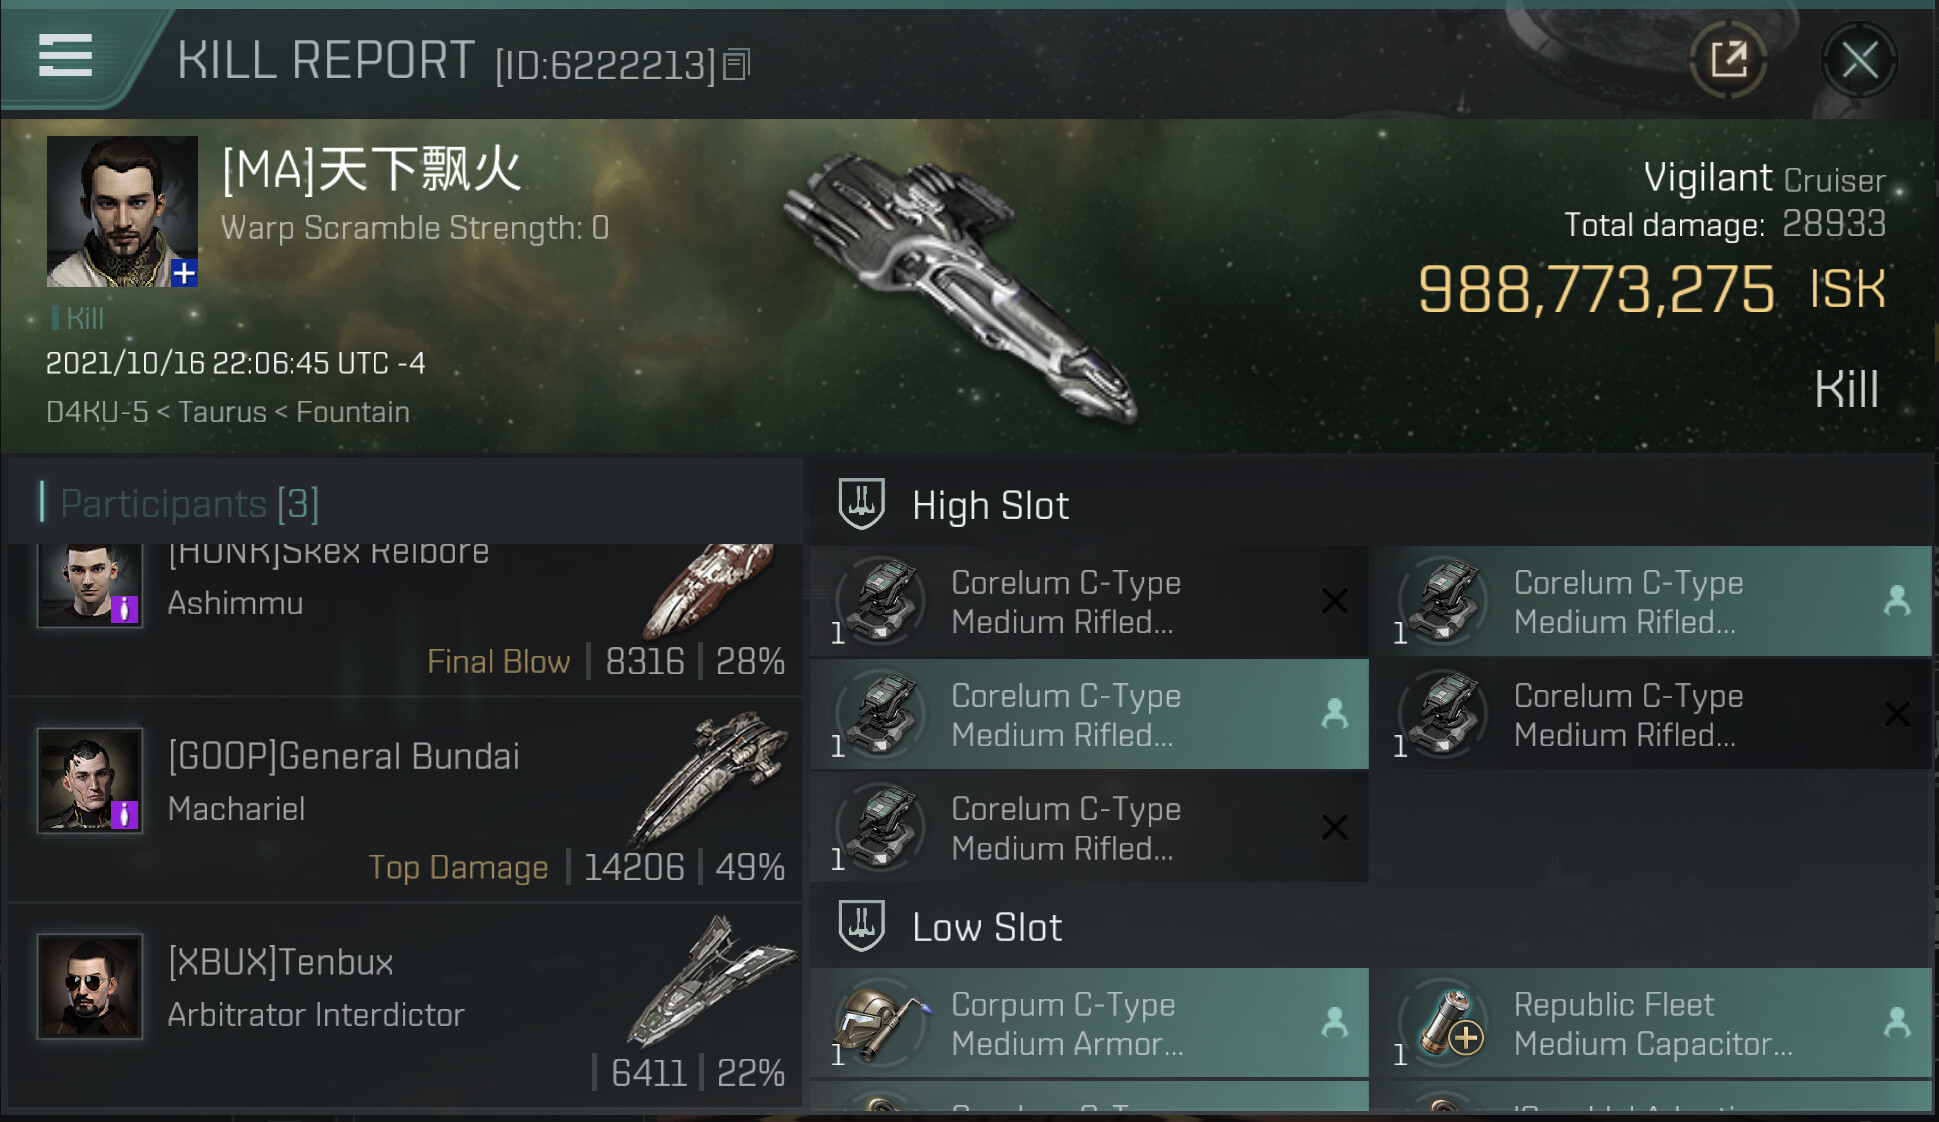Close the kill report window

[1859, 60]
